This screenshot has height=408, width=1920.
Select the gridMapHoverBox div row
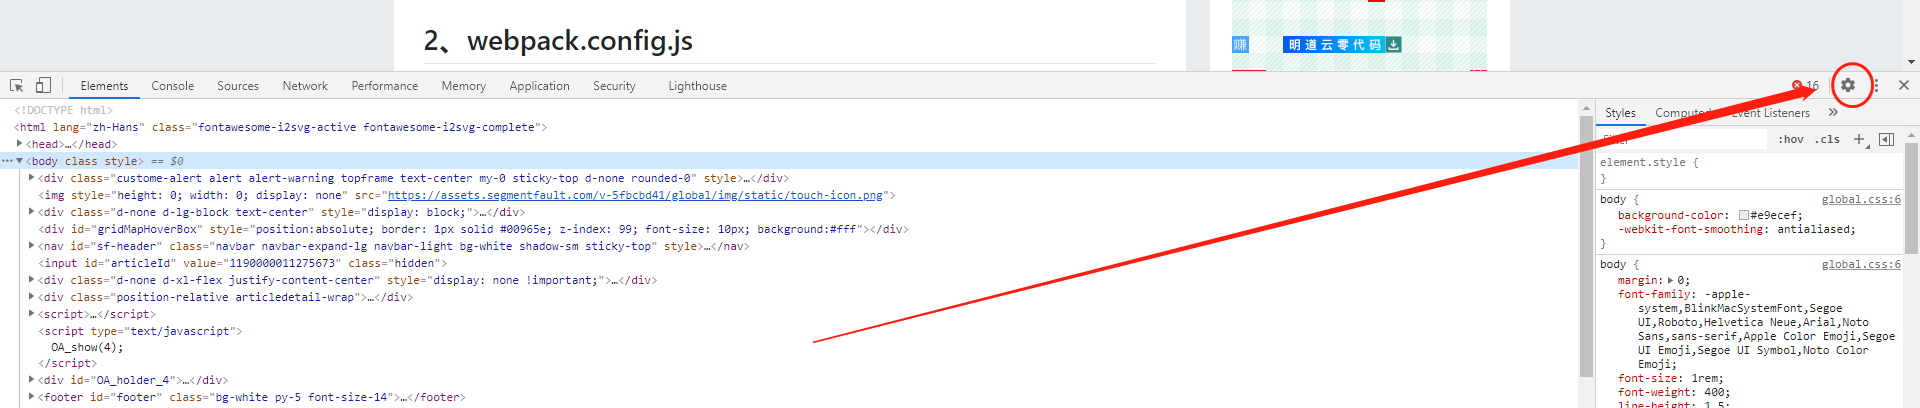click(x=473, y=229)
